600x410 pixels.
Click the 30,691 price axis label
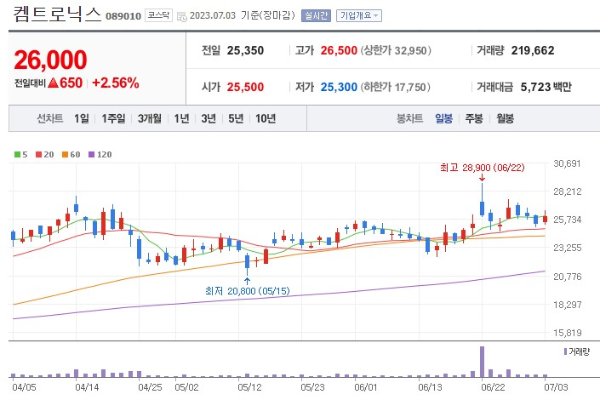567,164
